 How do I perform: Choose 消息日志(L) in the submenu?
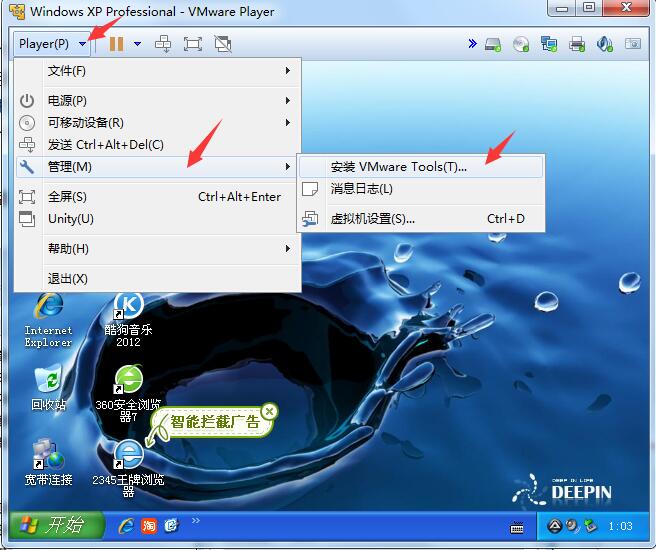[421, 189]
